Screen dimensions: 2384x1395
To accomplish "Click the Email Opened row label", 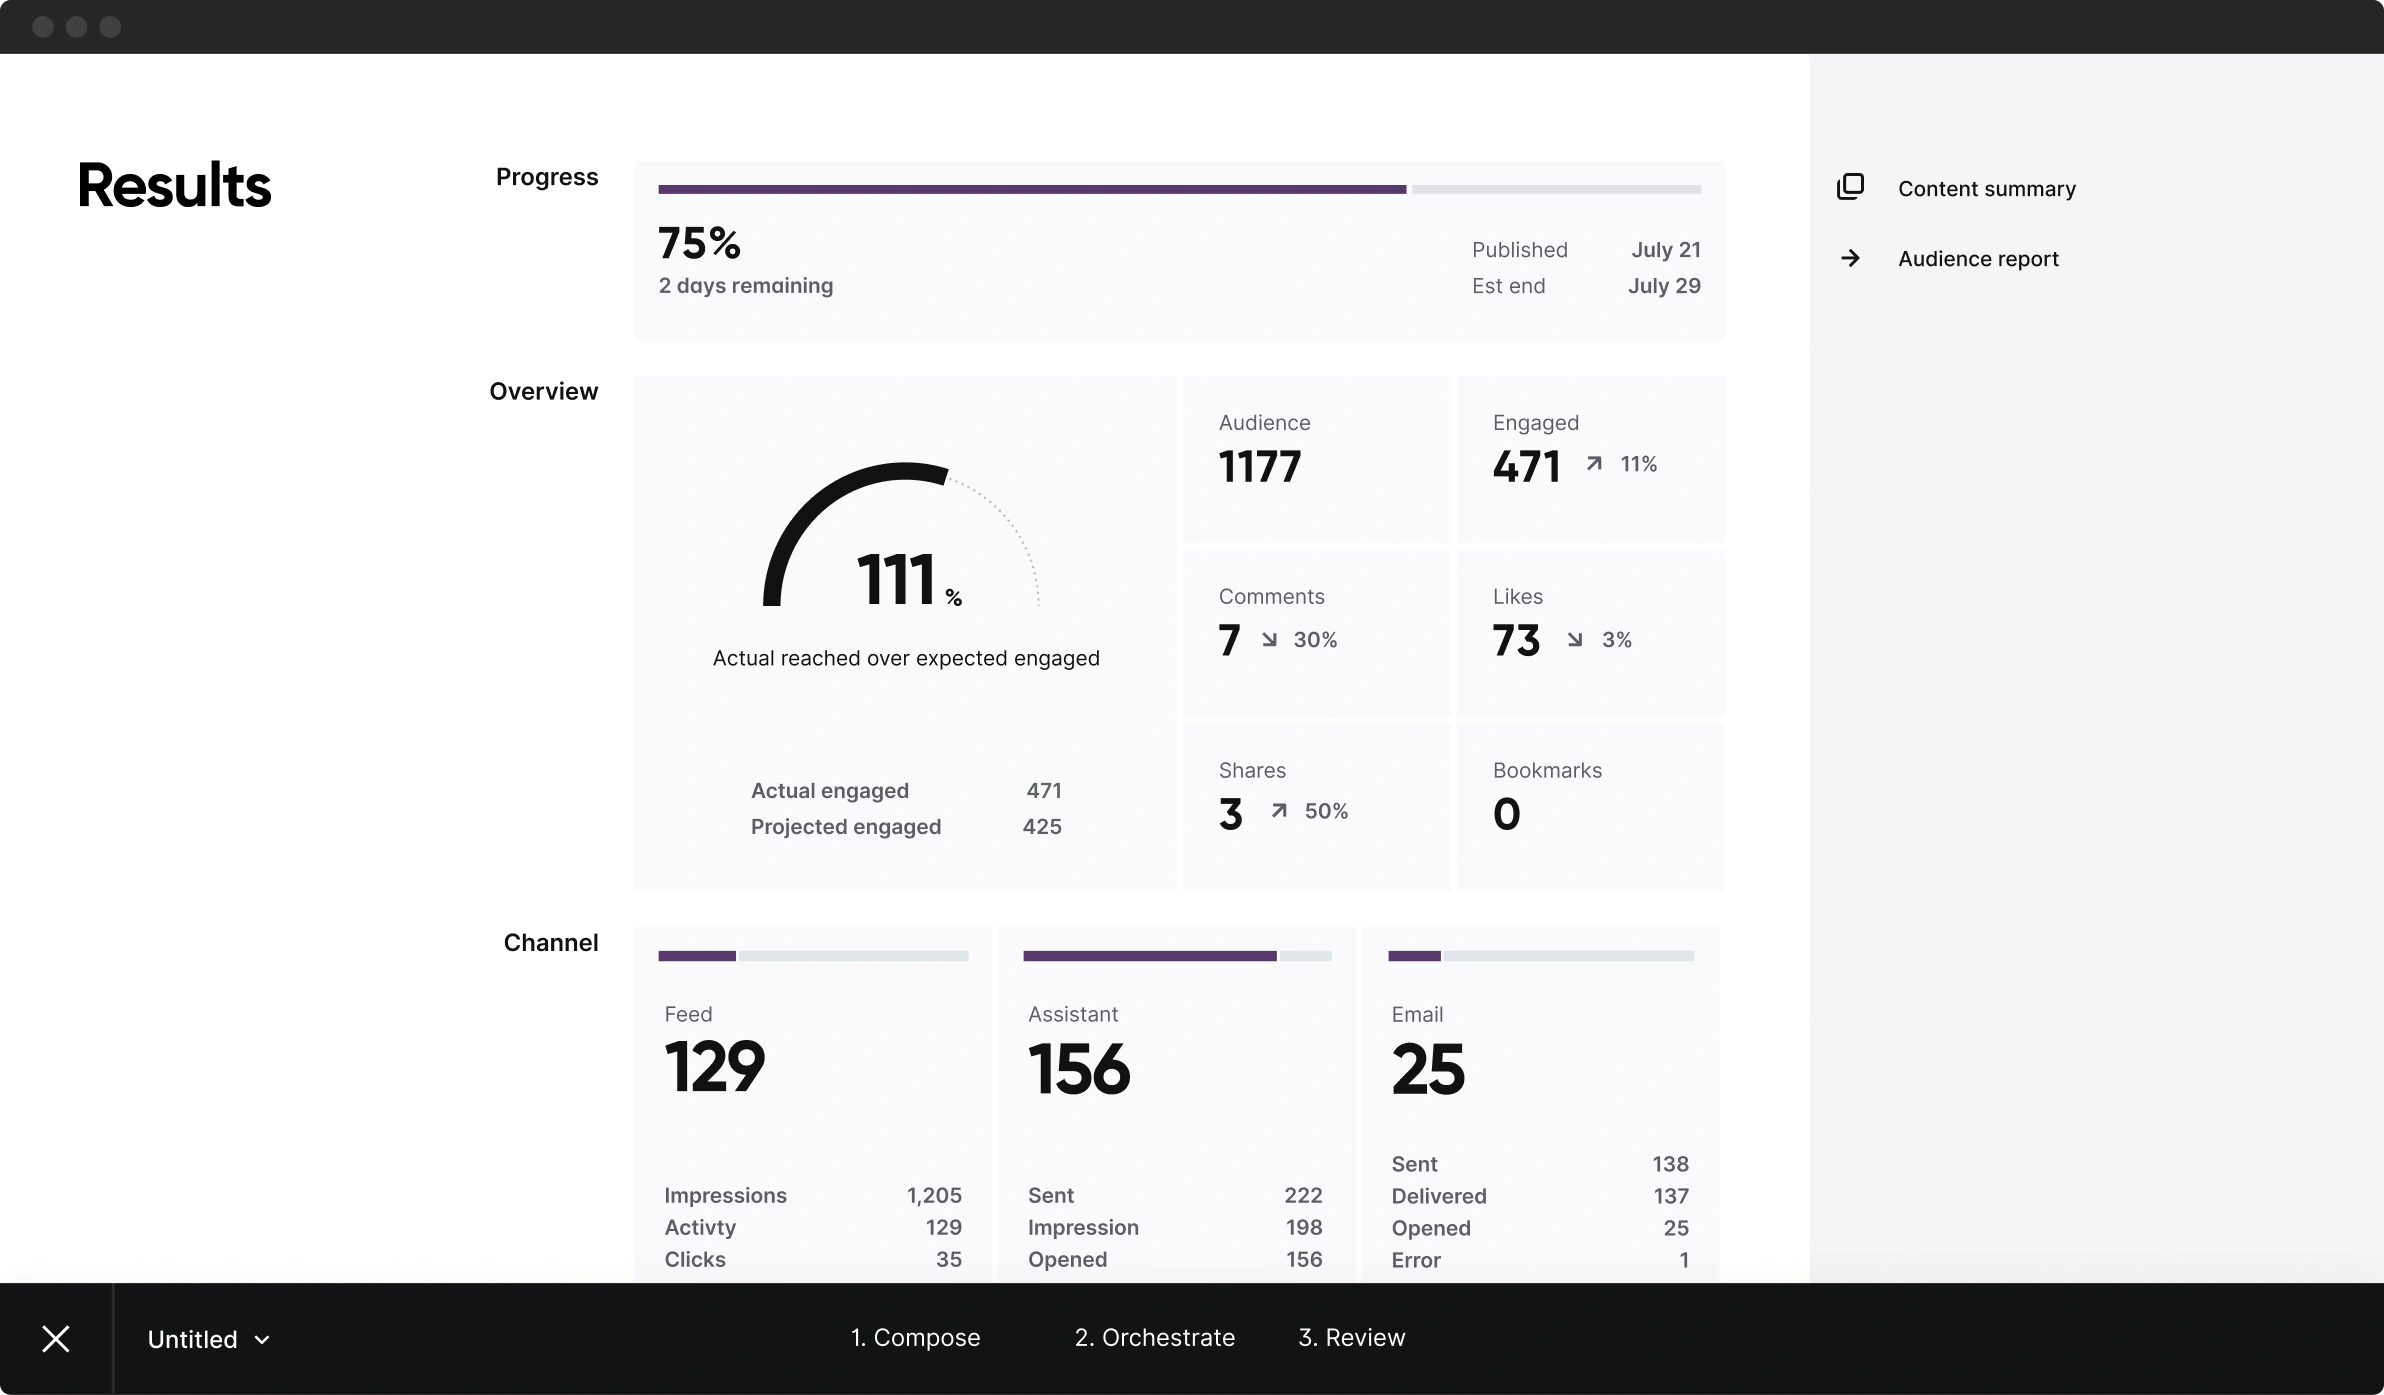I will point(1430,1228).
